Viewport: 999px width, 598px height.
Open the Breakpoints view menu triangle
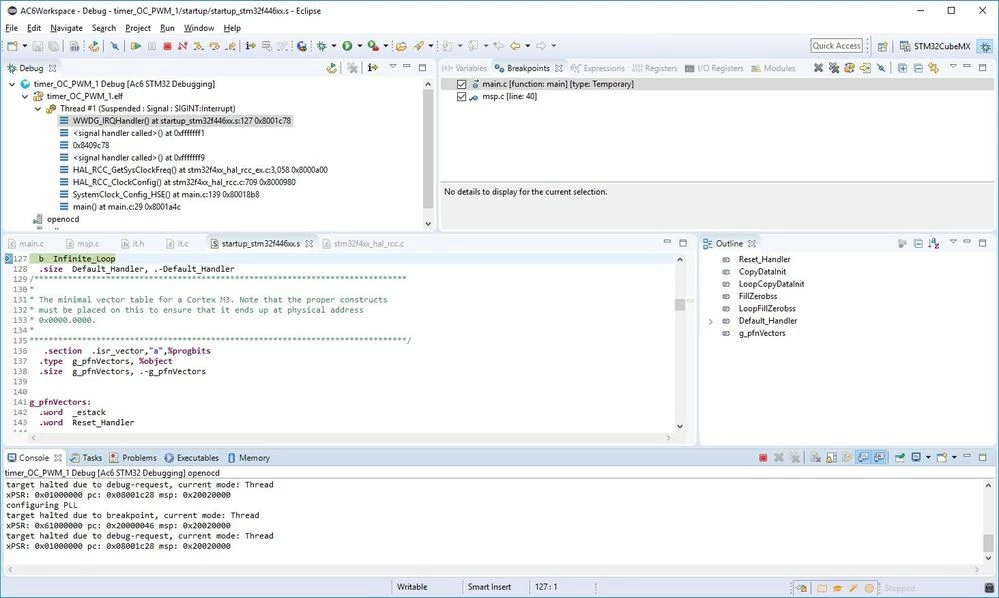953,66
